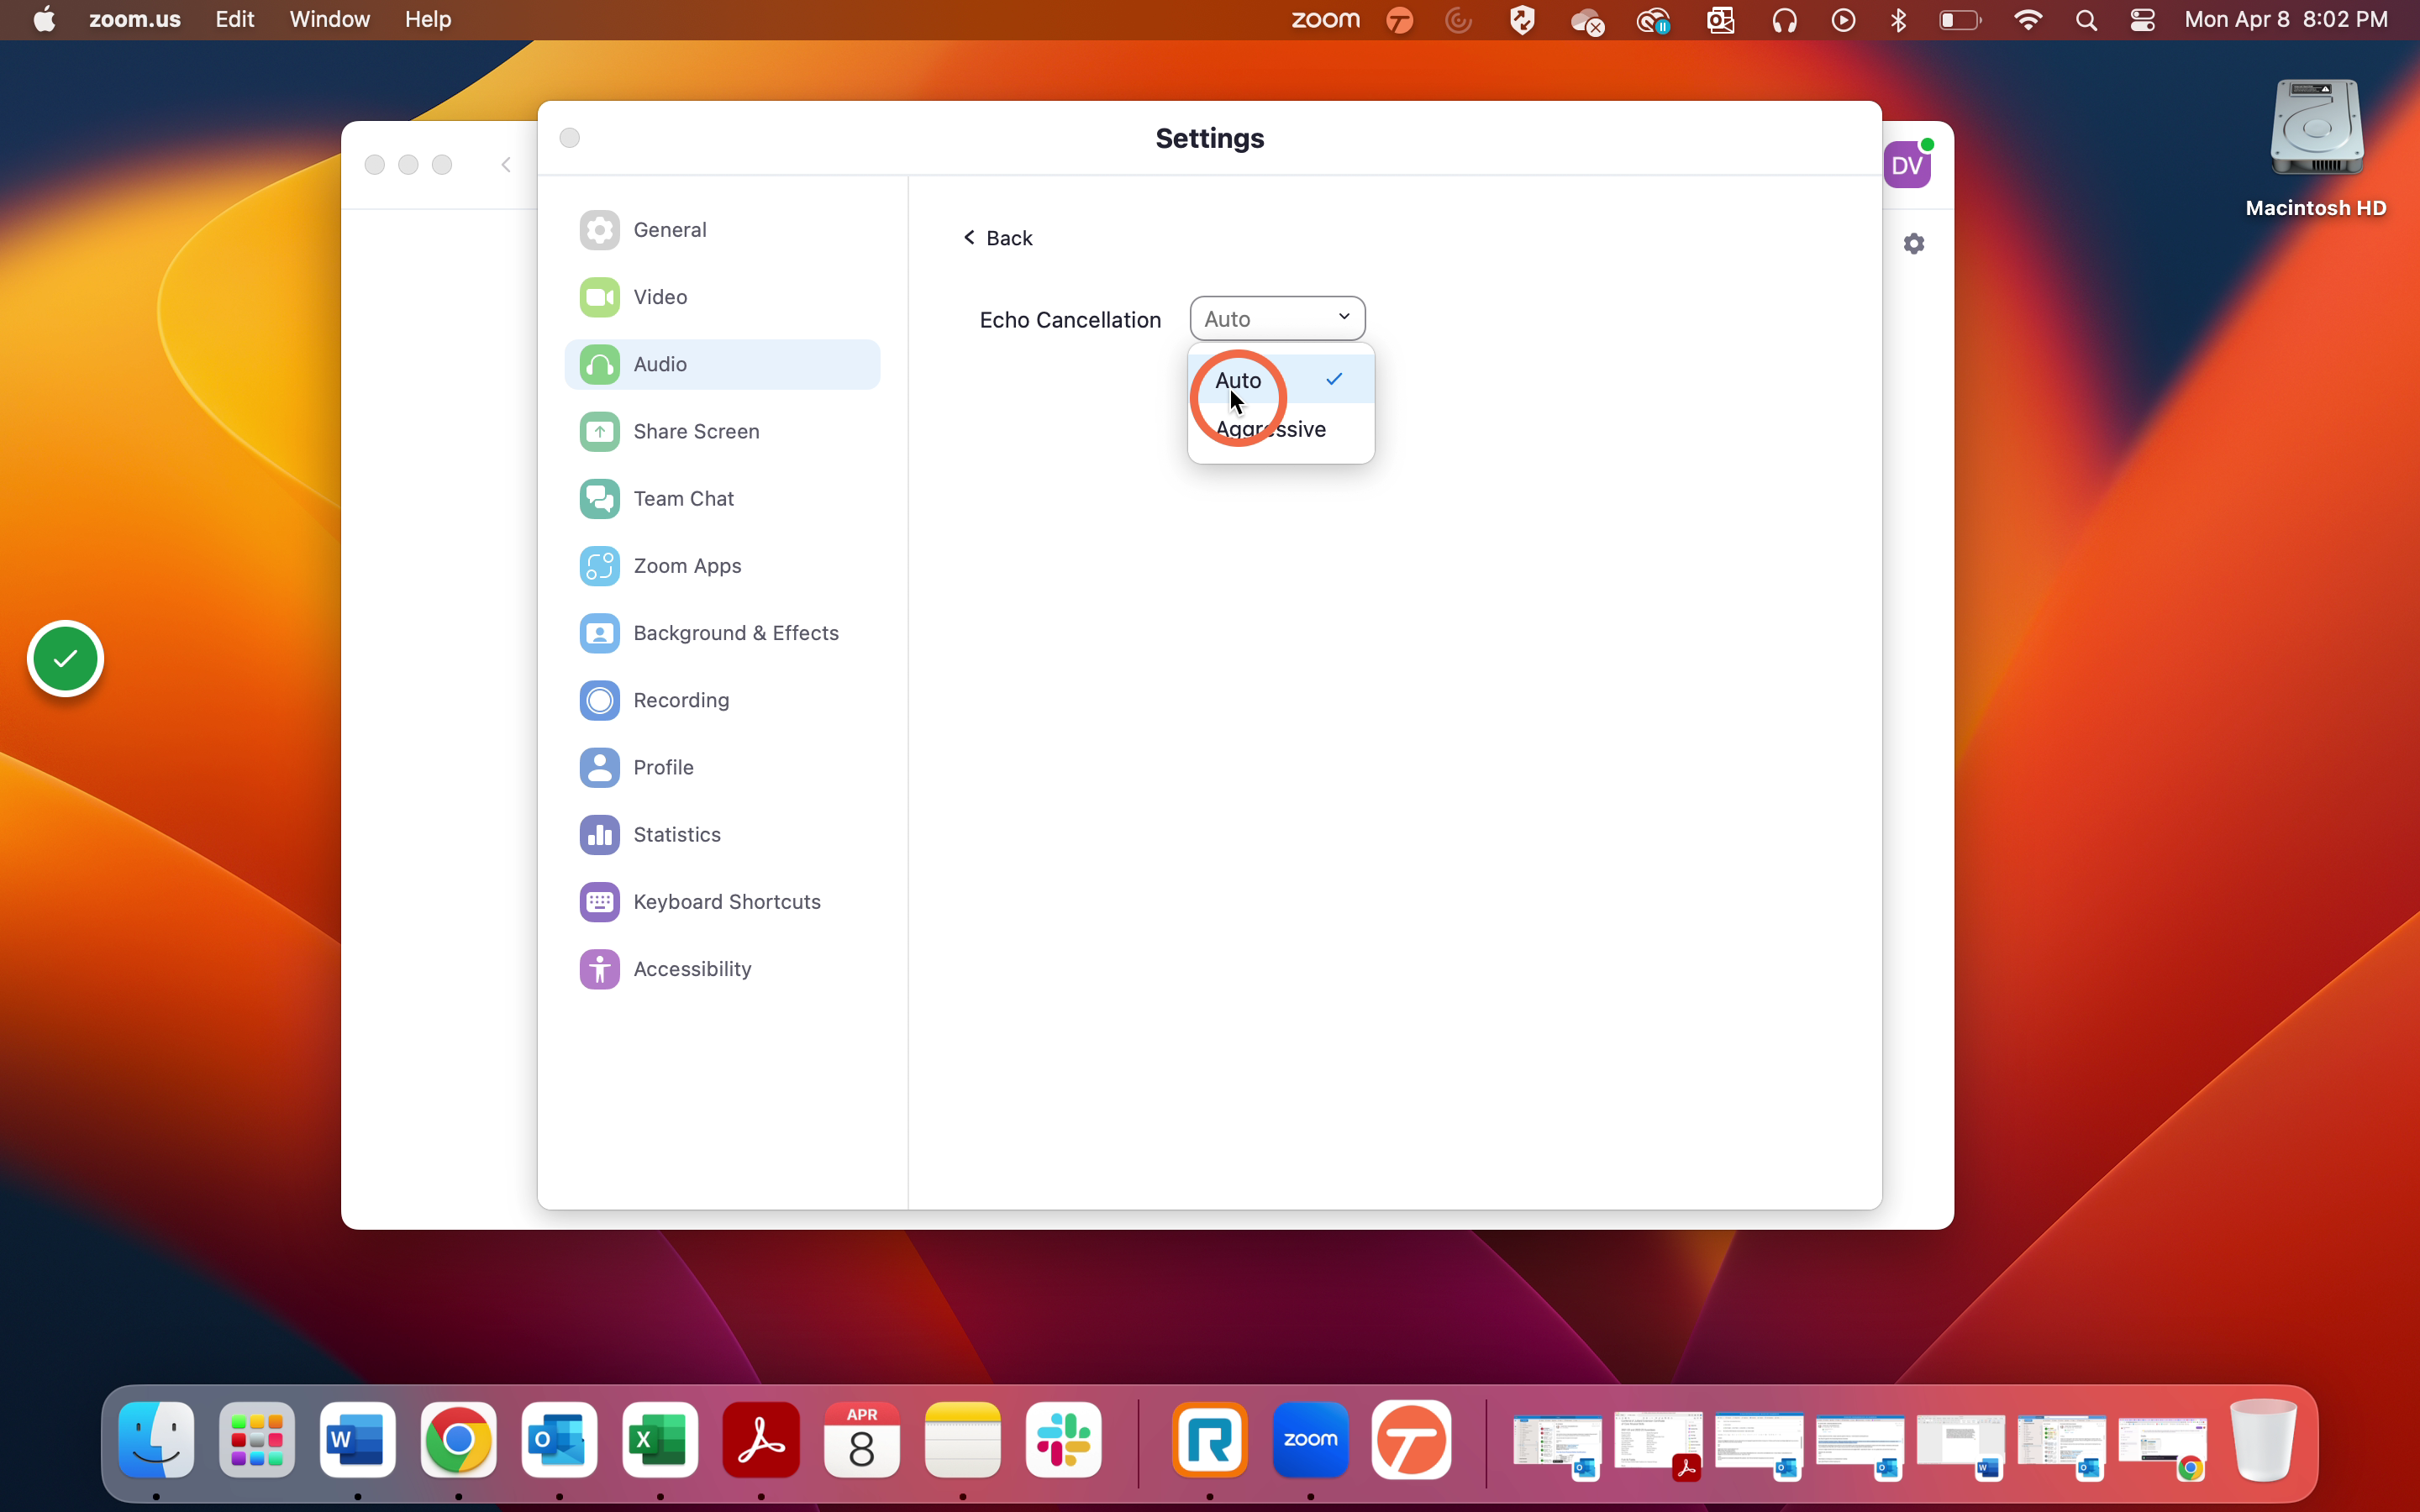Viewport: 2420px width, 1512px height.
Task: Open Video settings section
Action: [x=722, y=297]
